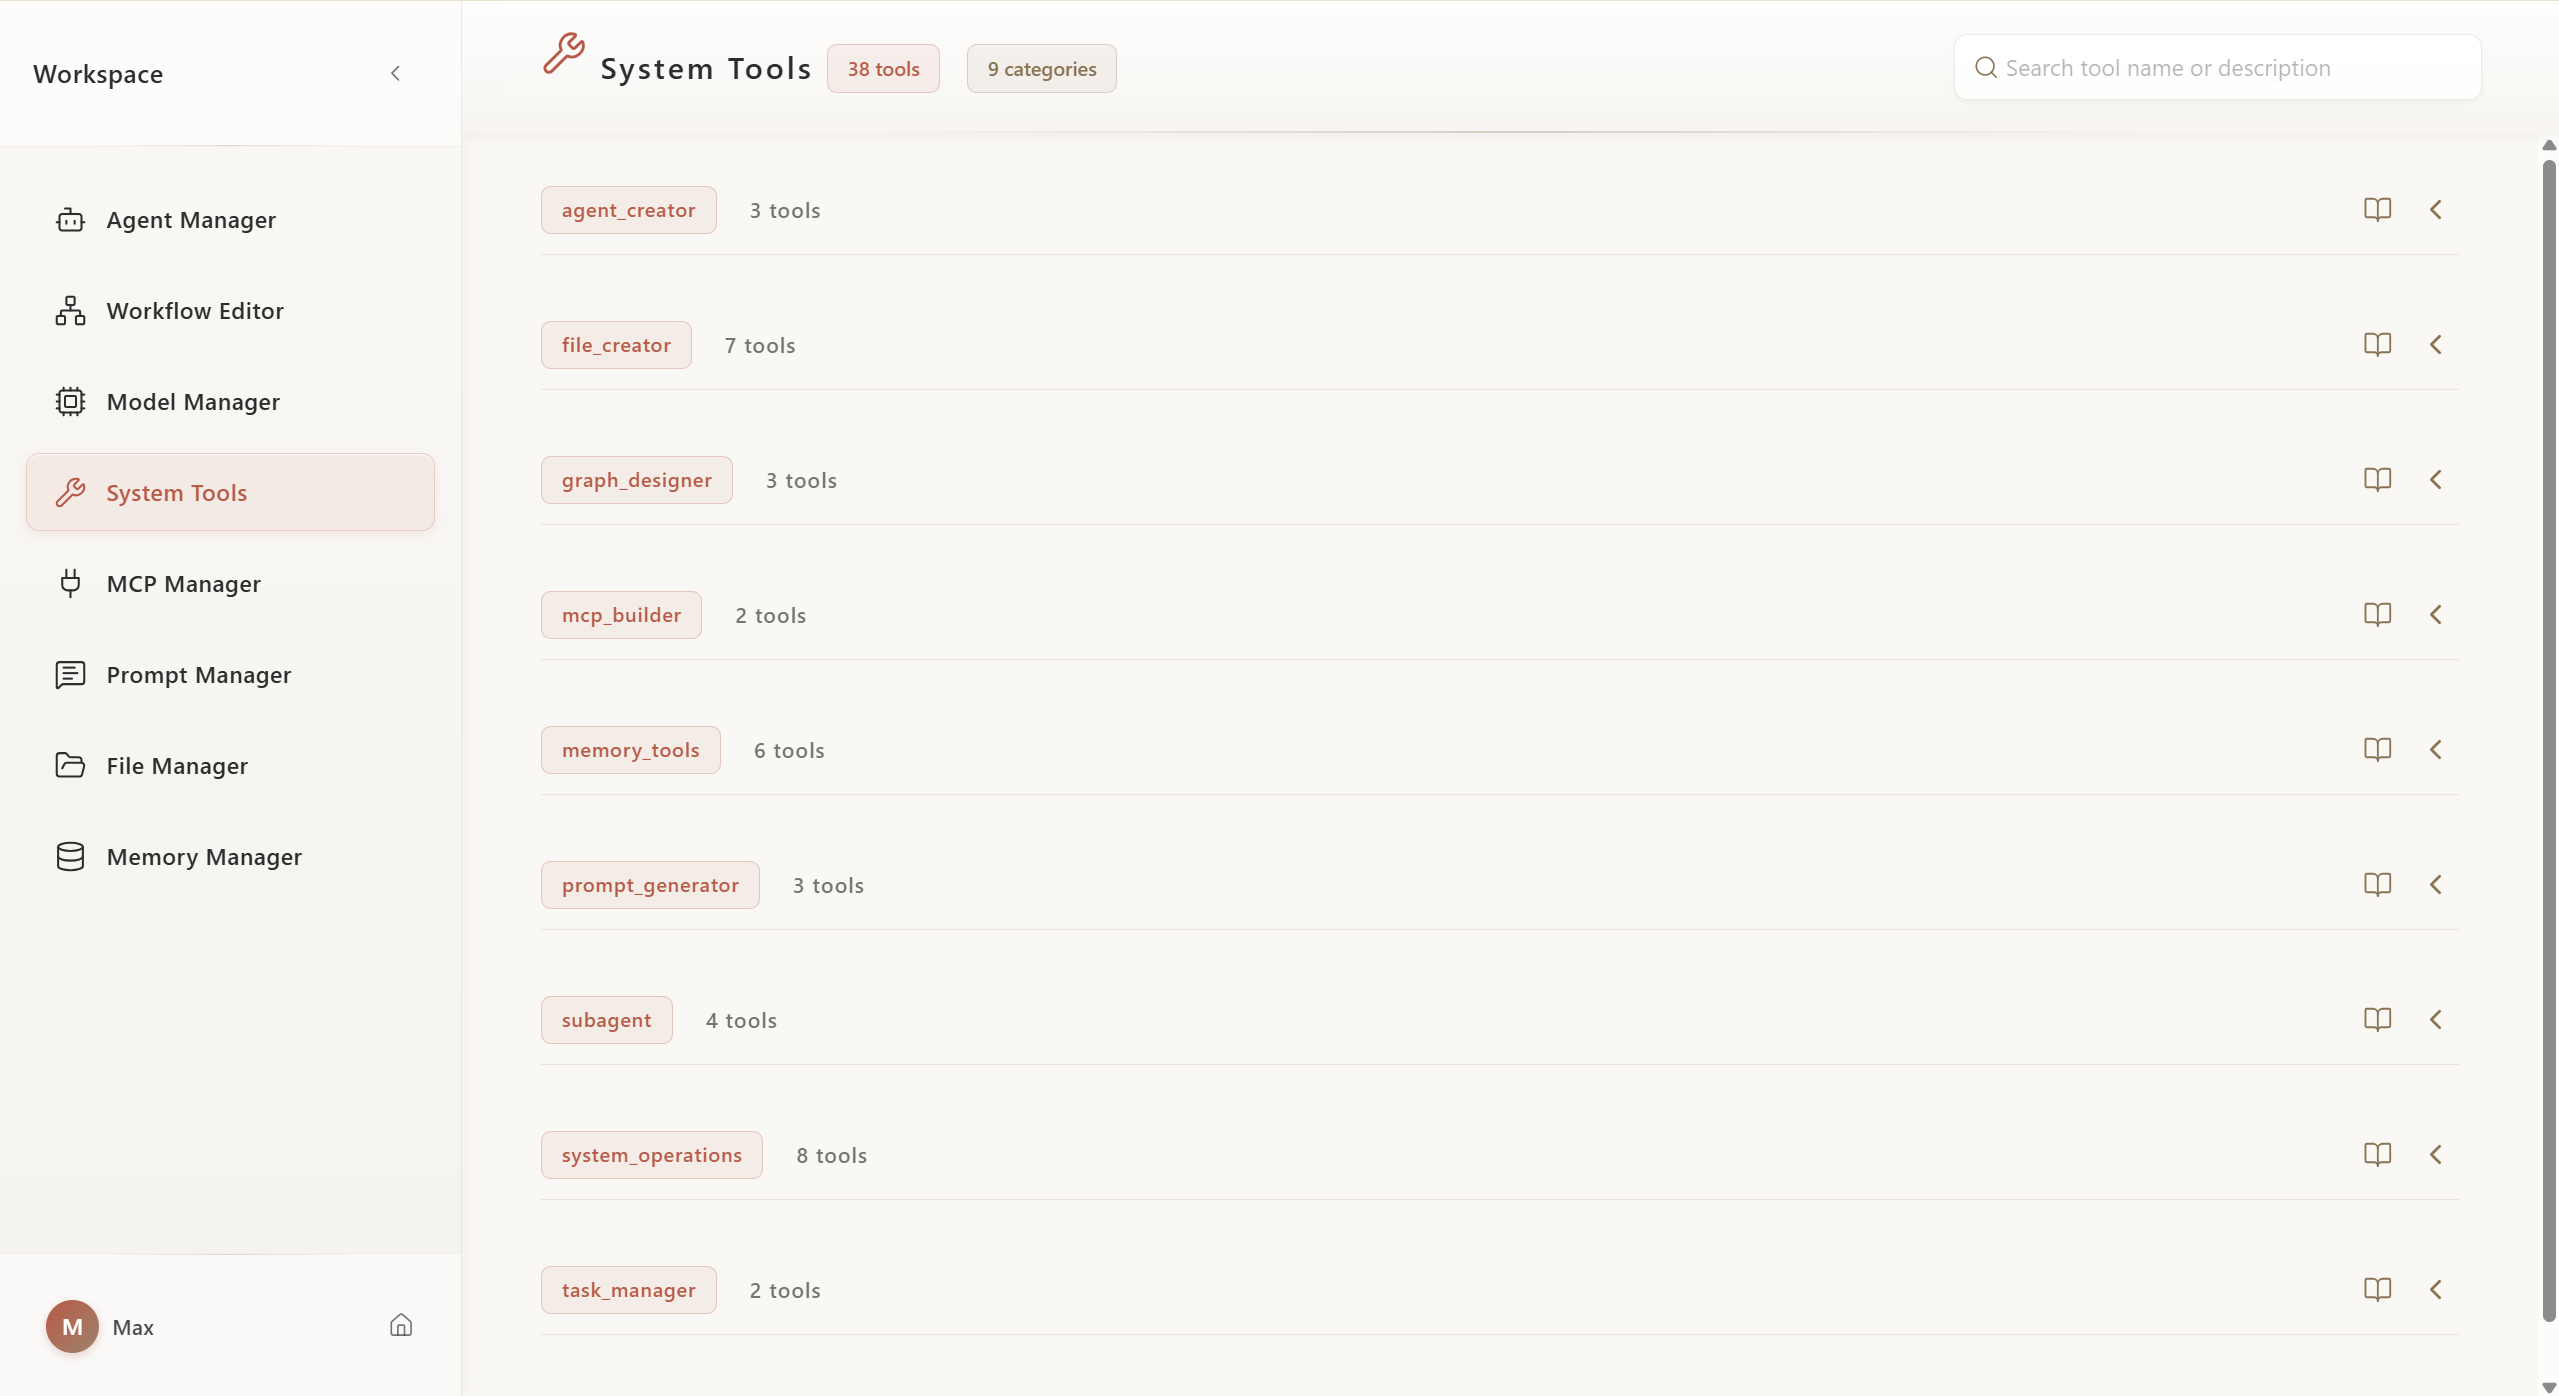This screenshot has height=1396, width=2559.
Task: Open the Workflow Editor from the sidebar
Action: coord(194,310)
